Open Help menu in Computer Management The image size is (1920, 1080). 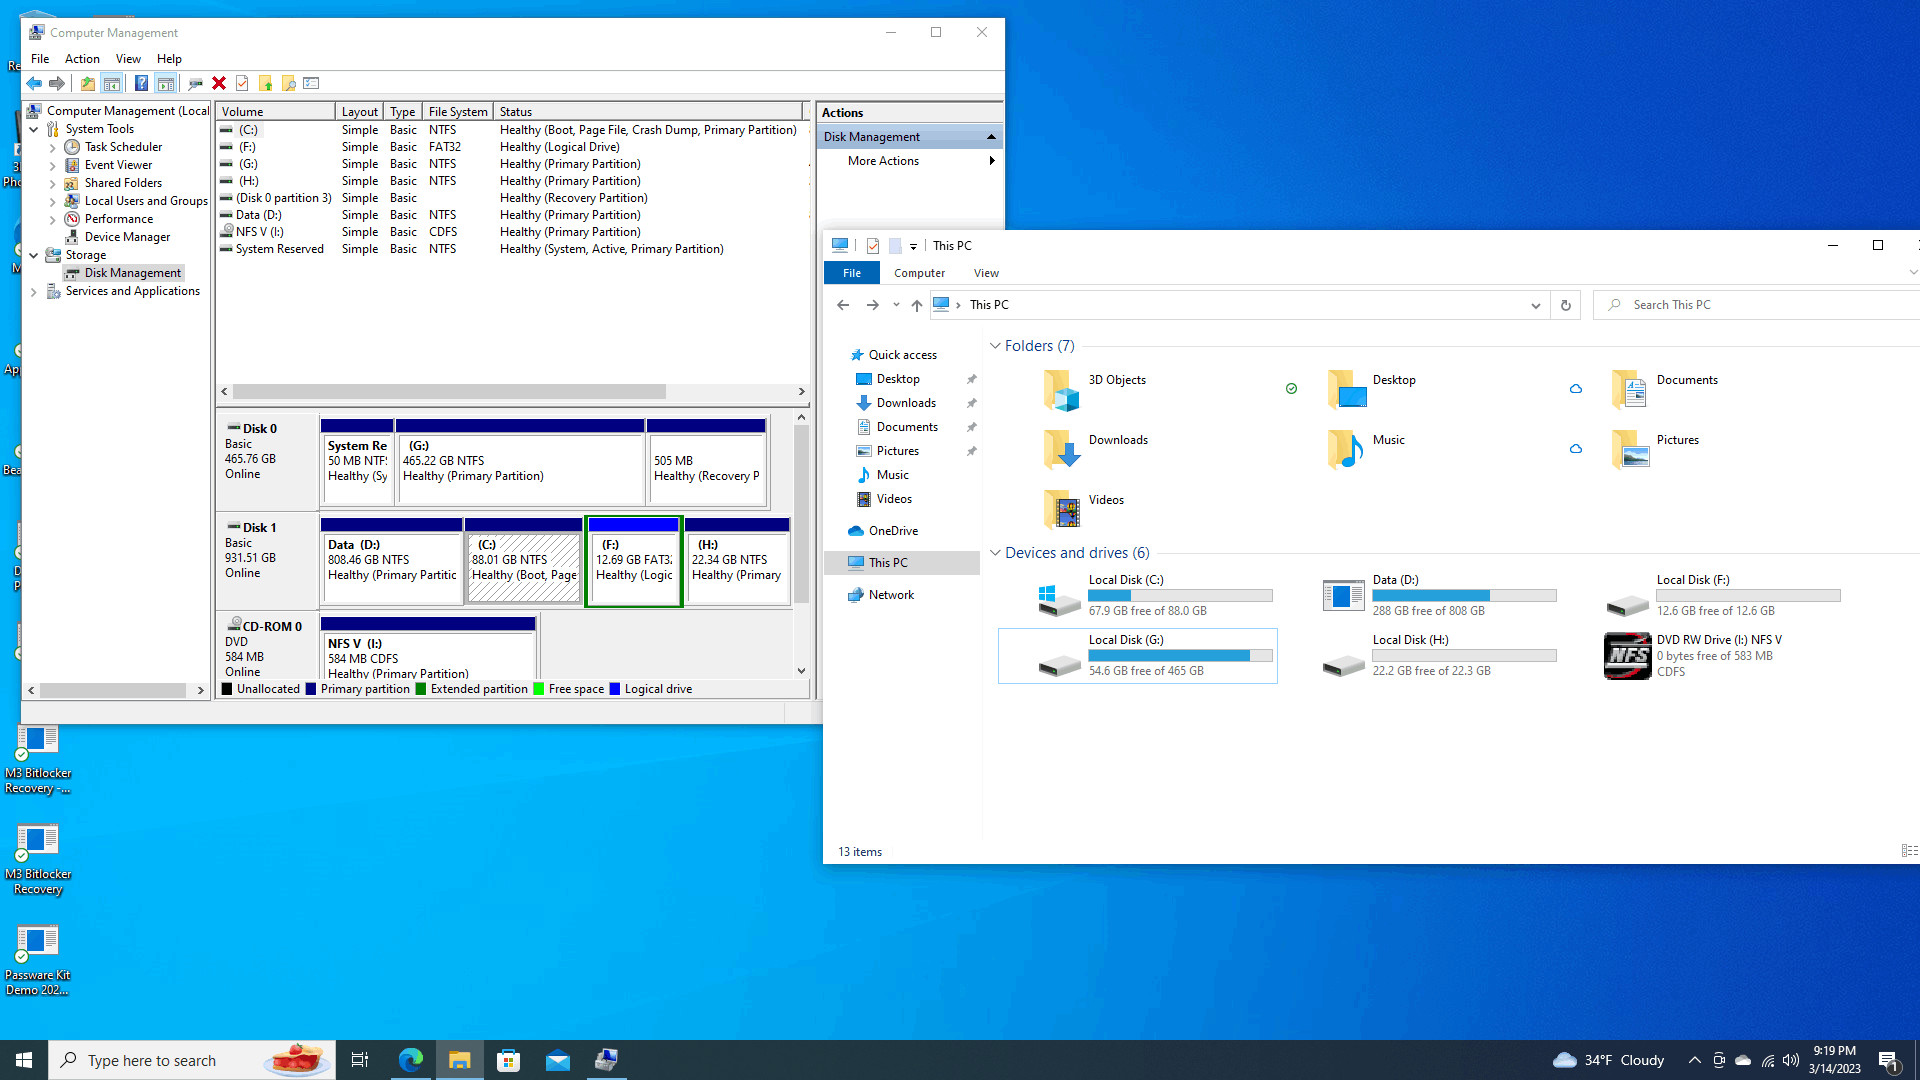point(169,59)
